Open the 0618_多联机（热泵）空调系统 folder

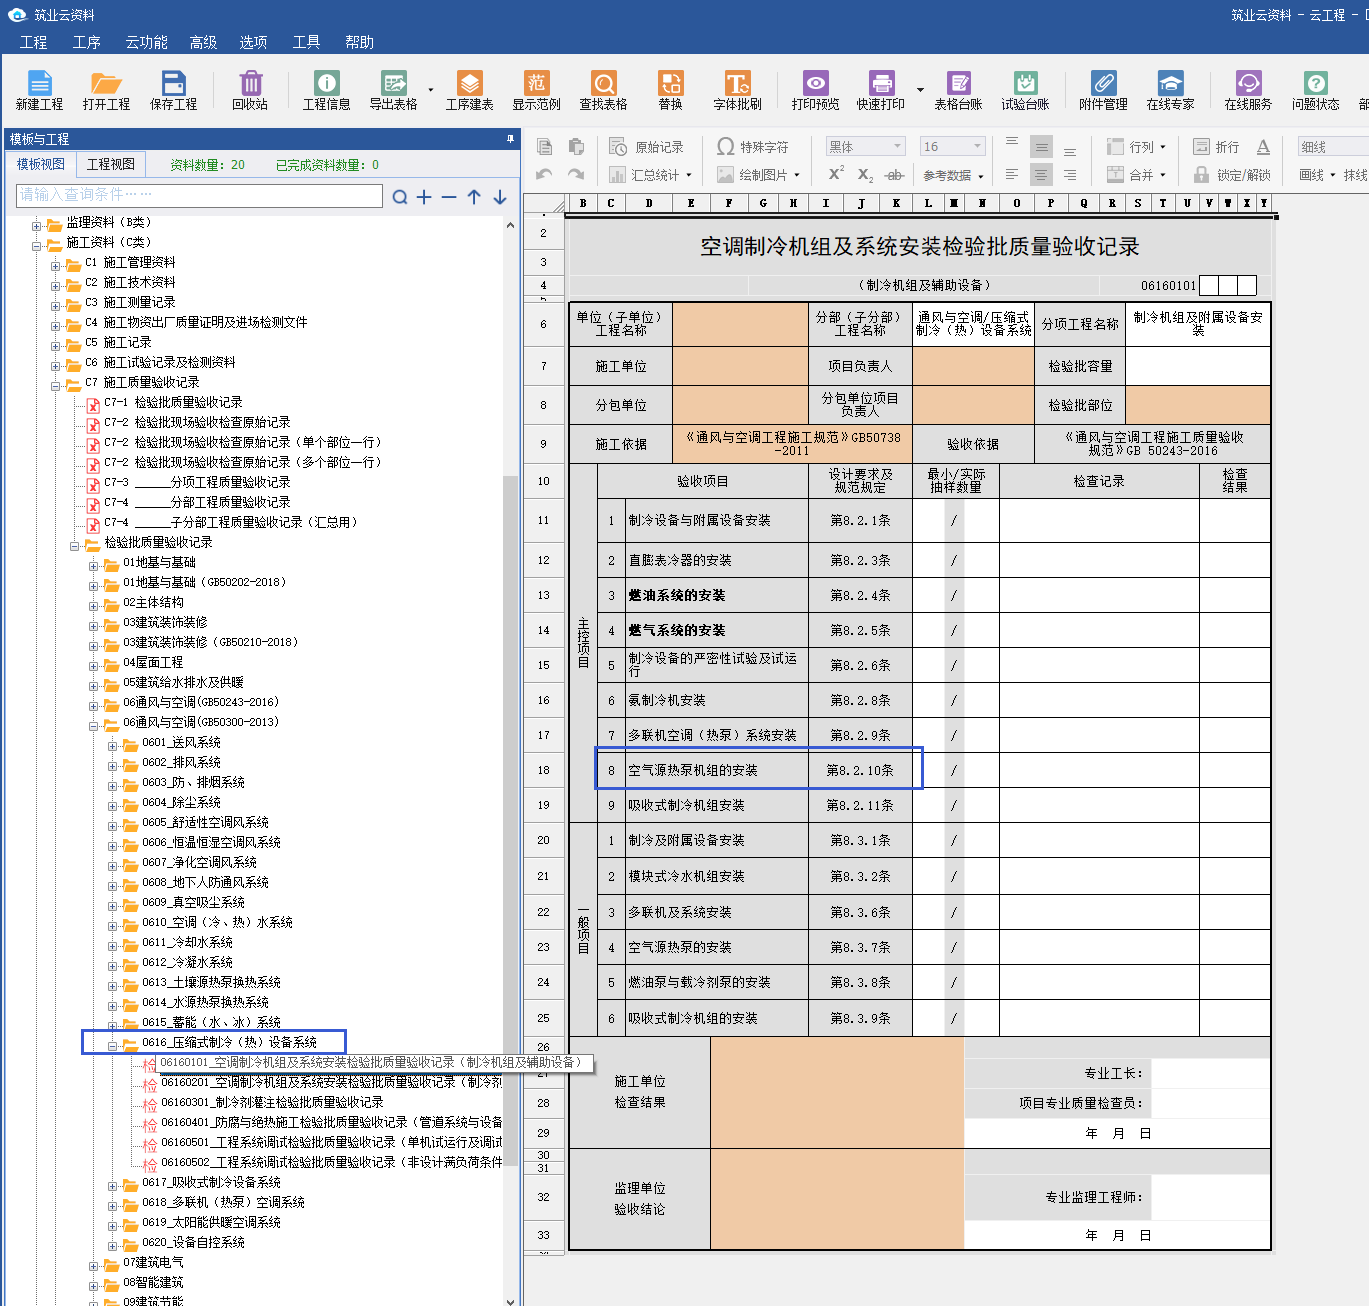tap(223, 1202)
